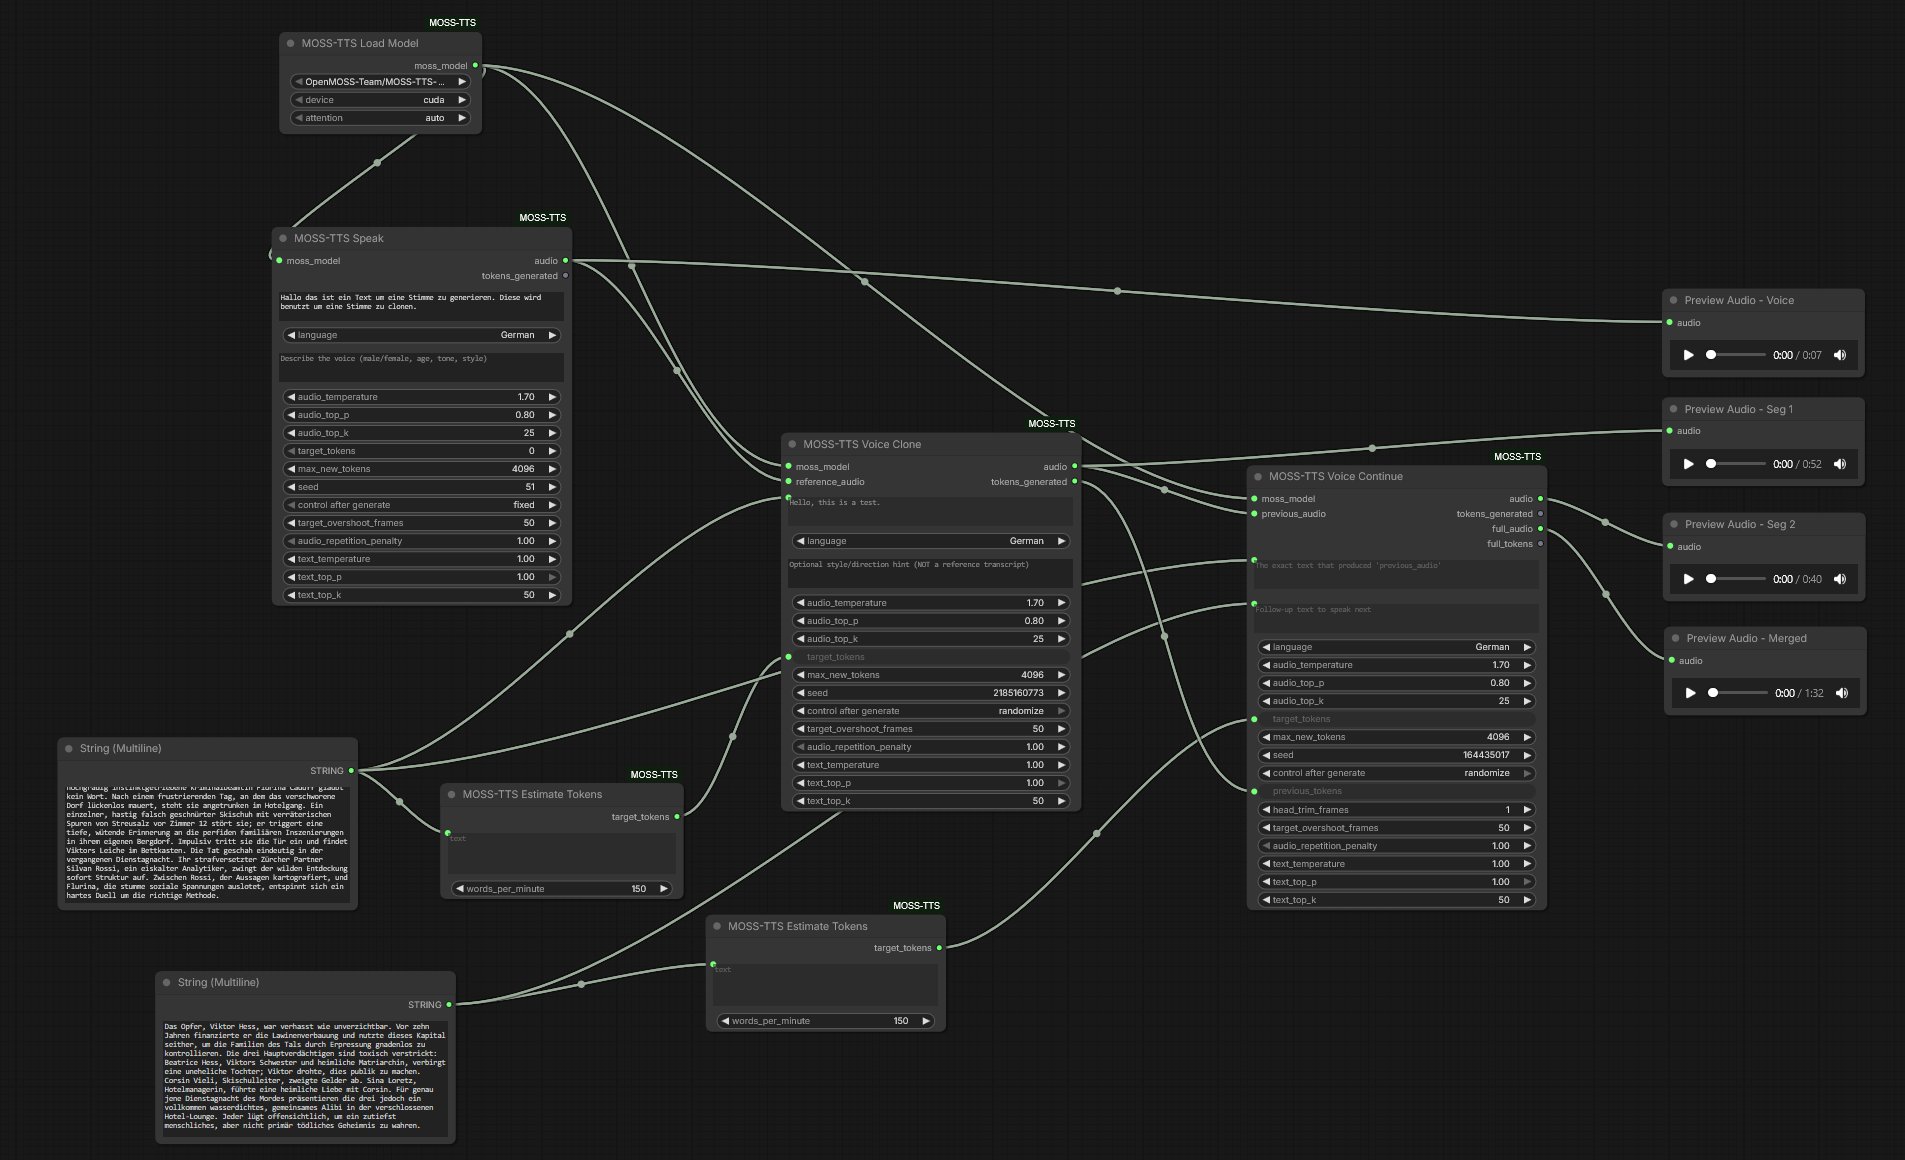Click the audio output port on MOSS-TTS Speak

[565, 261]
